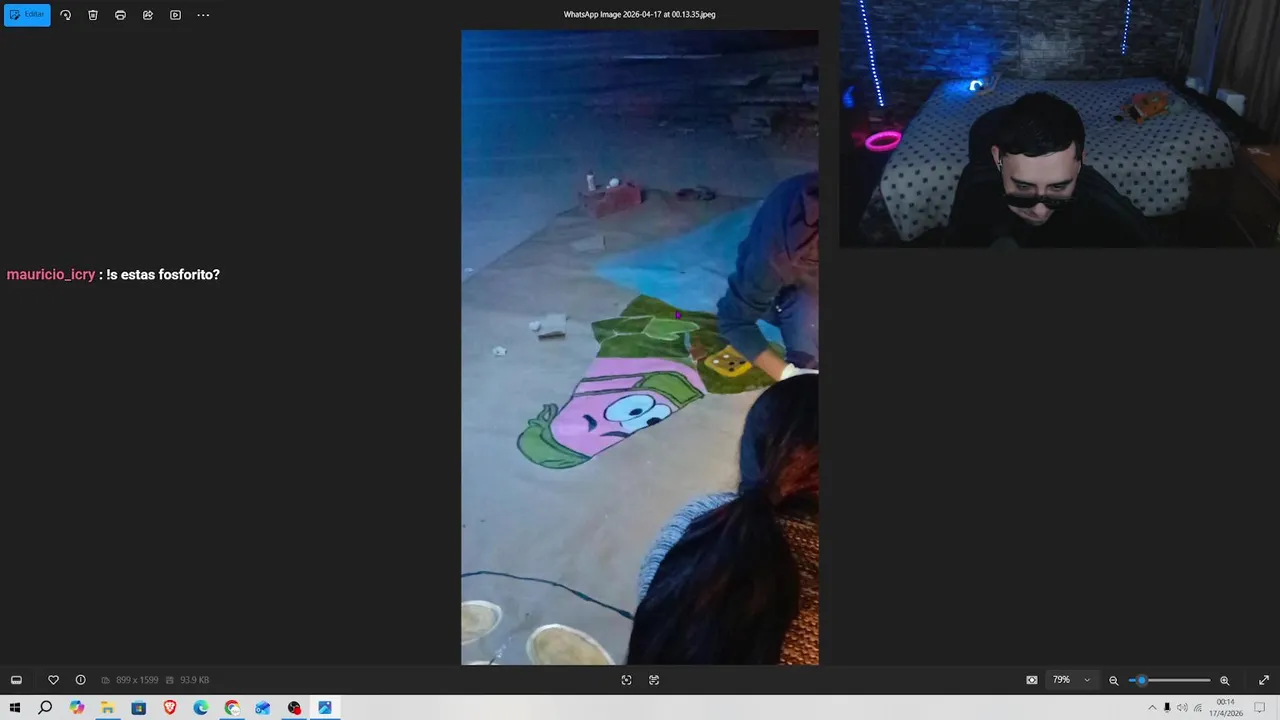Click the zoom slider handle

(x=1141, y=680)
